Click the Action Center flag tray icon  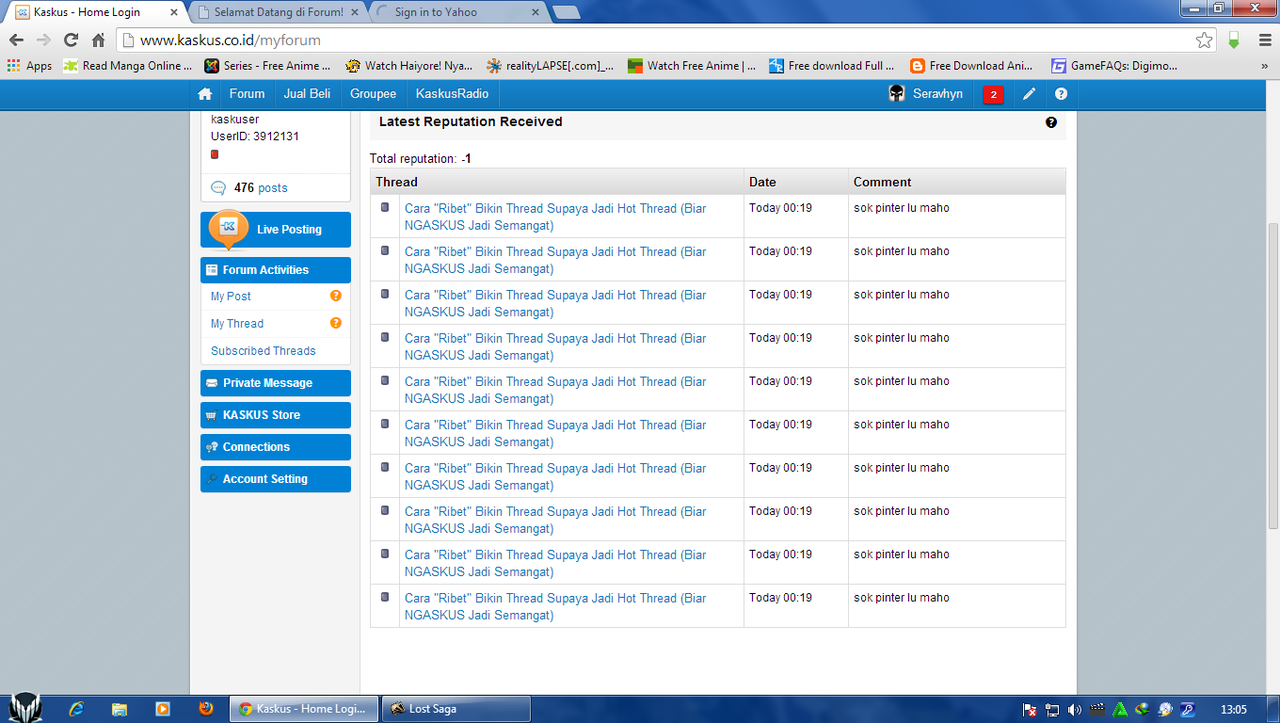point(1030,710)
